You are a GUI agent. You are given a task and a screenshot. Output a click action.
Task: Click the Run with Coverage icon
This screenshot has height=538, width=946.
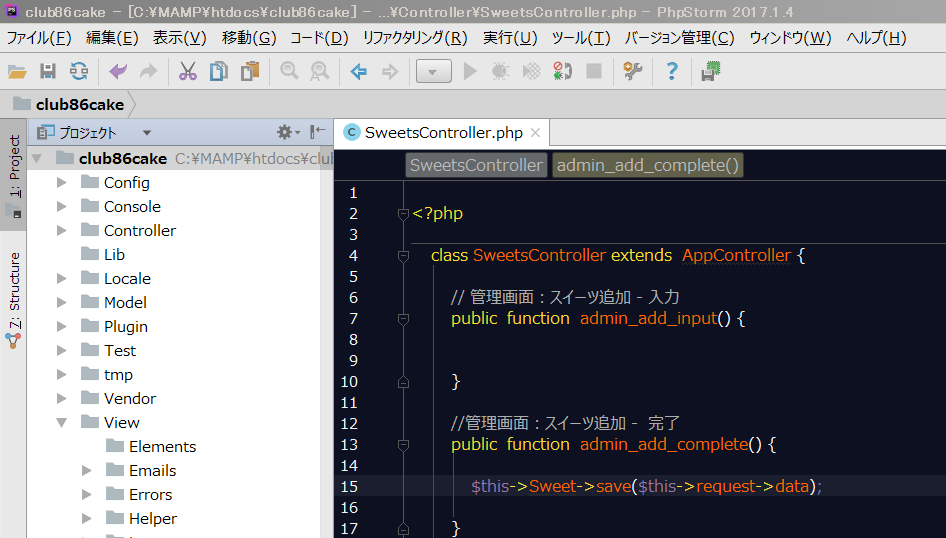531,72
